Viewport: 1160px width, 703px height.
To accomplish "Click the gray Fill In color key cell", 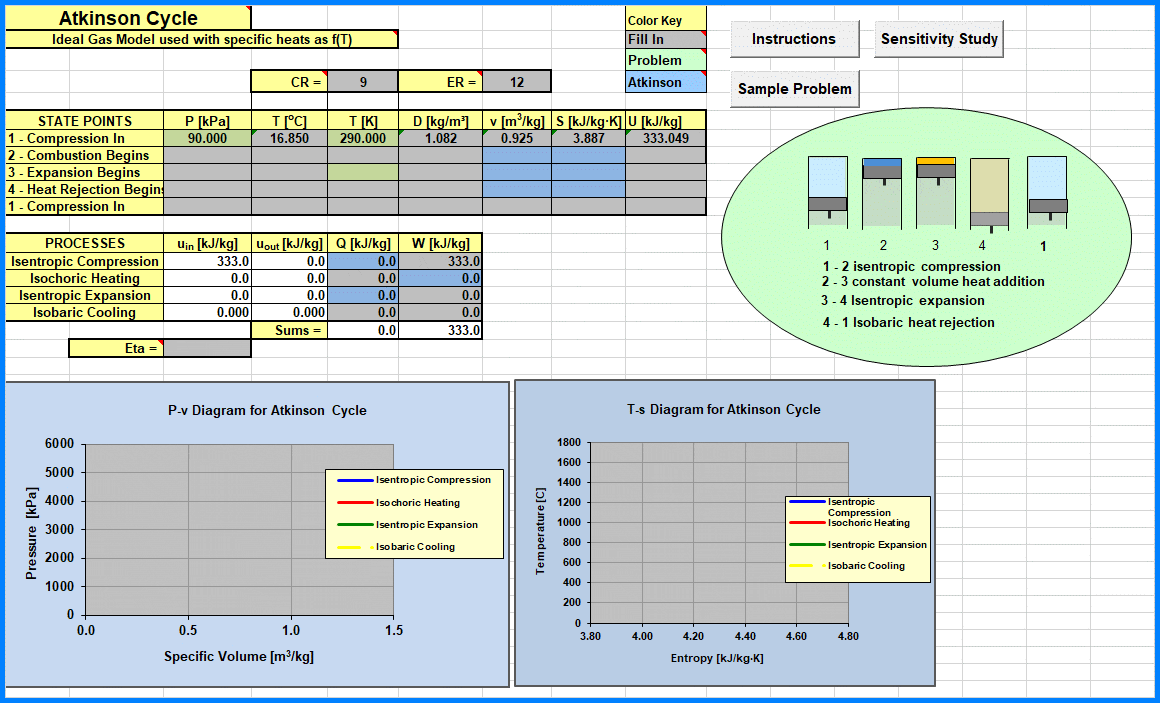I will pos(665,40).
